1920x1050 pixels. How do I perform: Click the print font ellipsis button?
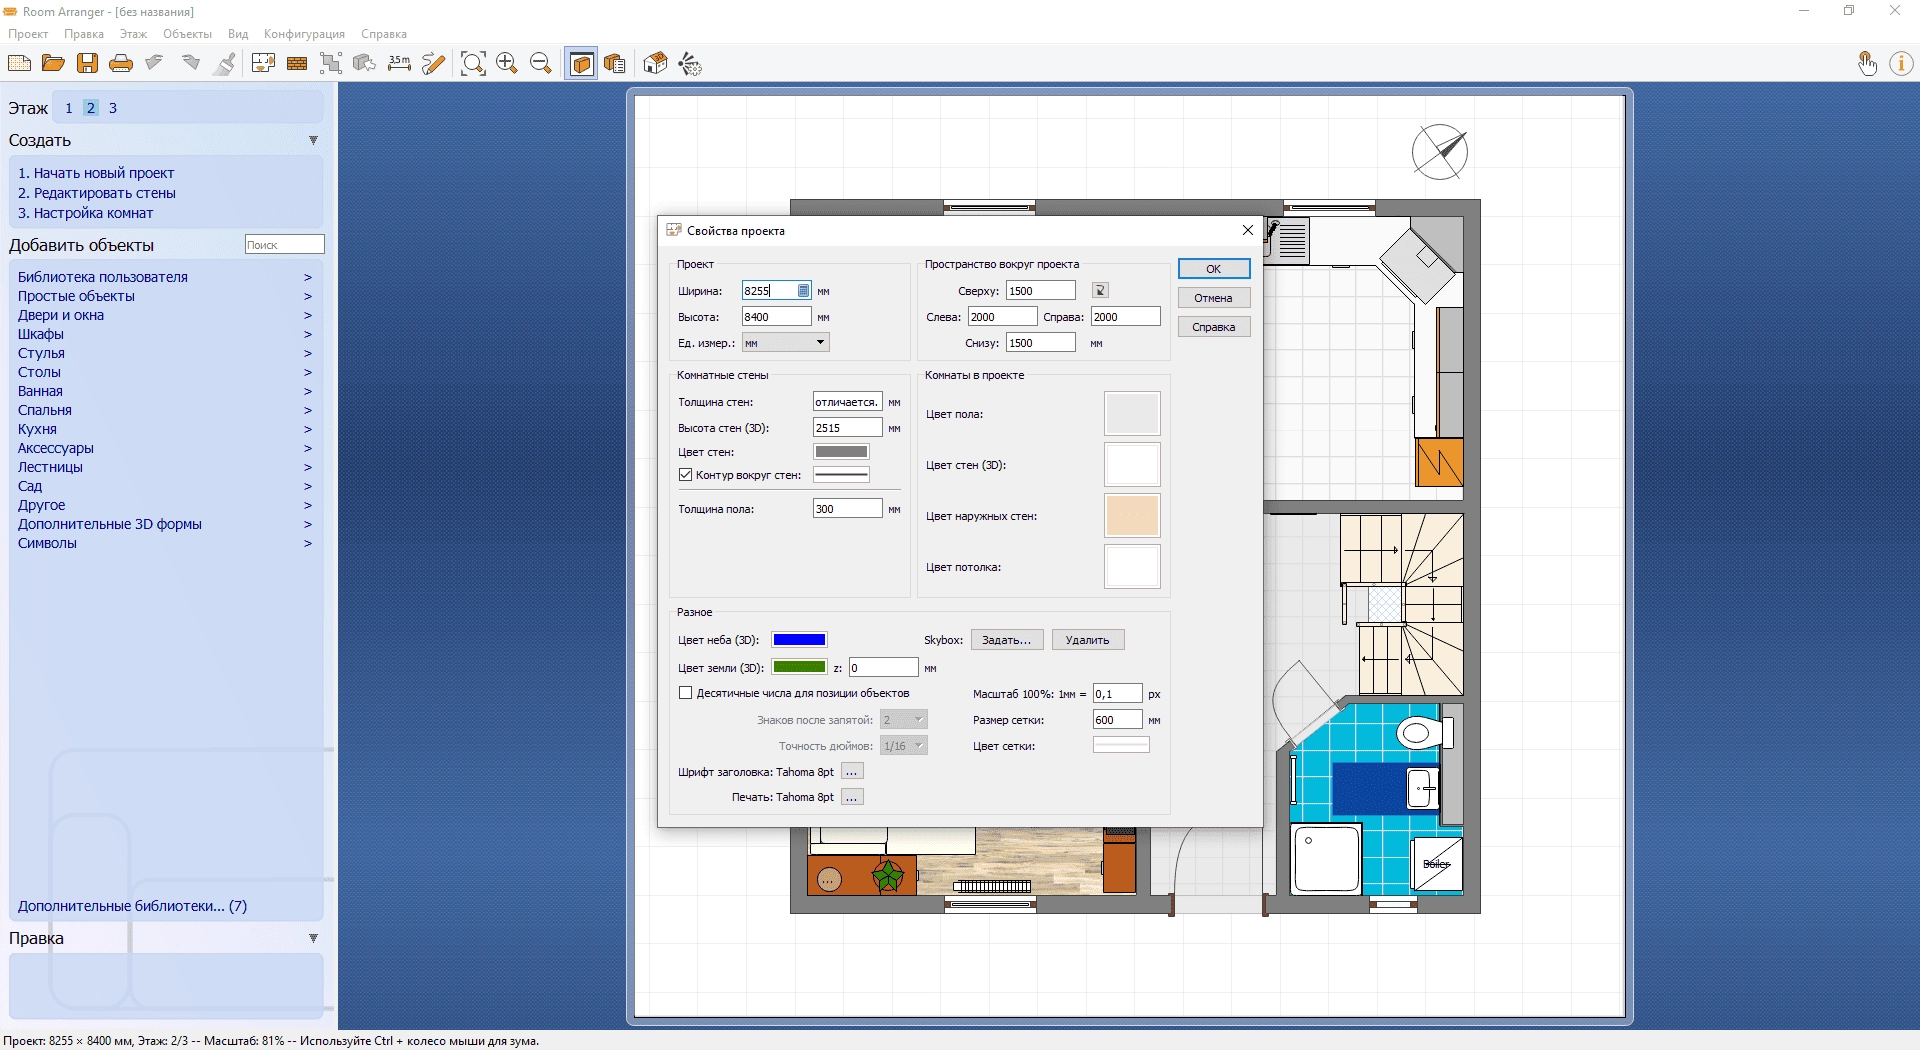852,797
